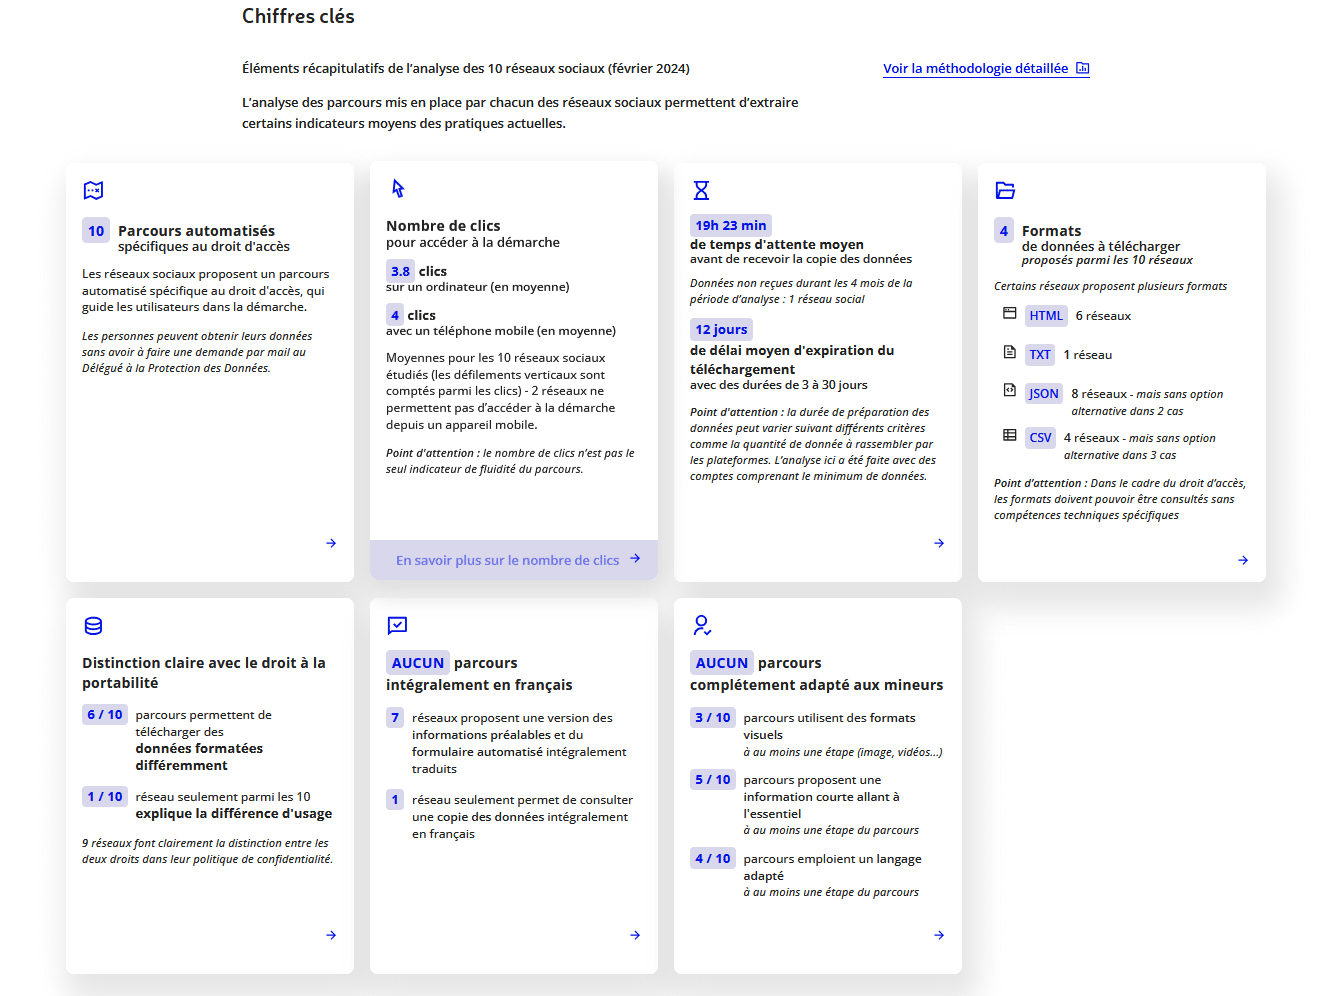The image size is (1337, 996).
Task: Click the AUCUN badge on français card
Action: [418, 663]
